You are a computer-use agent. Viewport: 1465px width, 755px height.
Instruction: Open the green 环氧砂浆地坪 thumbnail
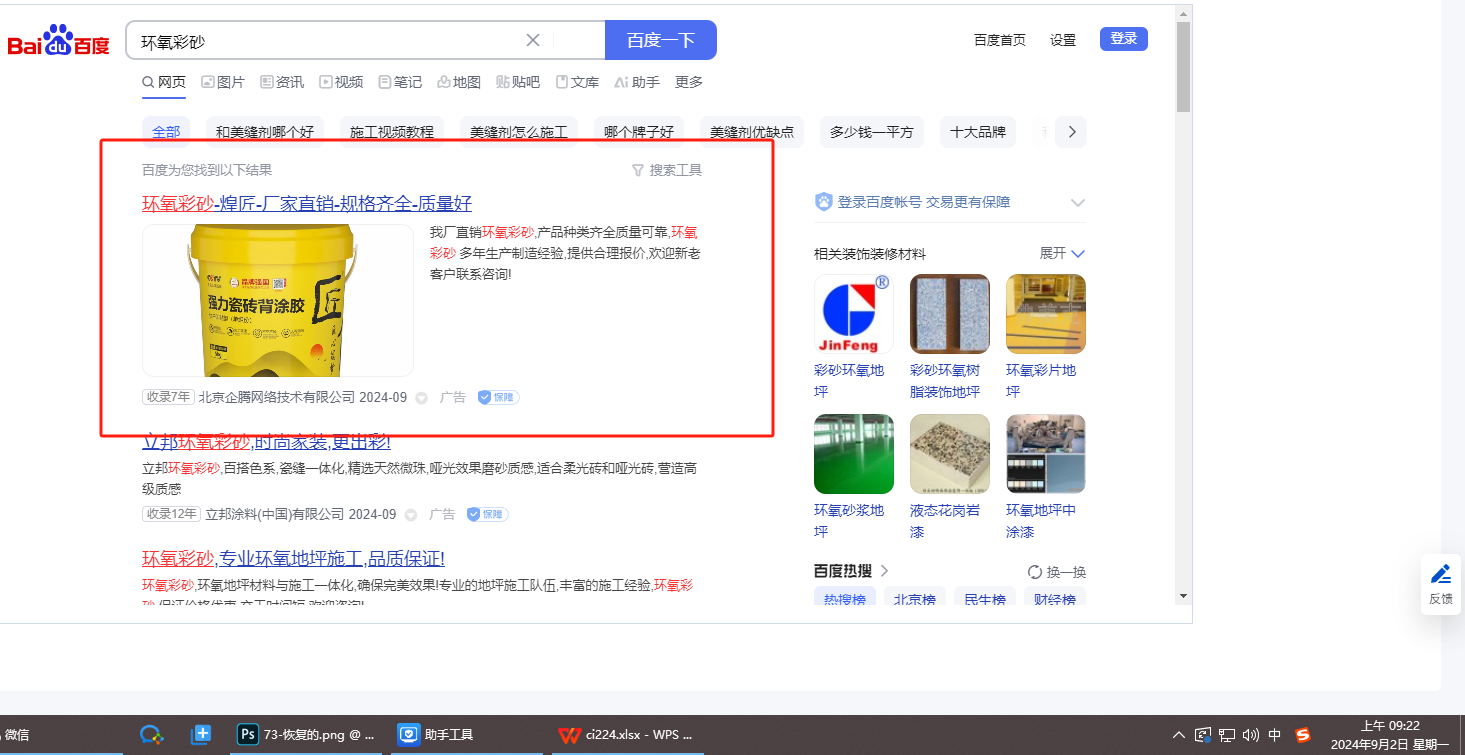(x=854, y=454)
